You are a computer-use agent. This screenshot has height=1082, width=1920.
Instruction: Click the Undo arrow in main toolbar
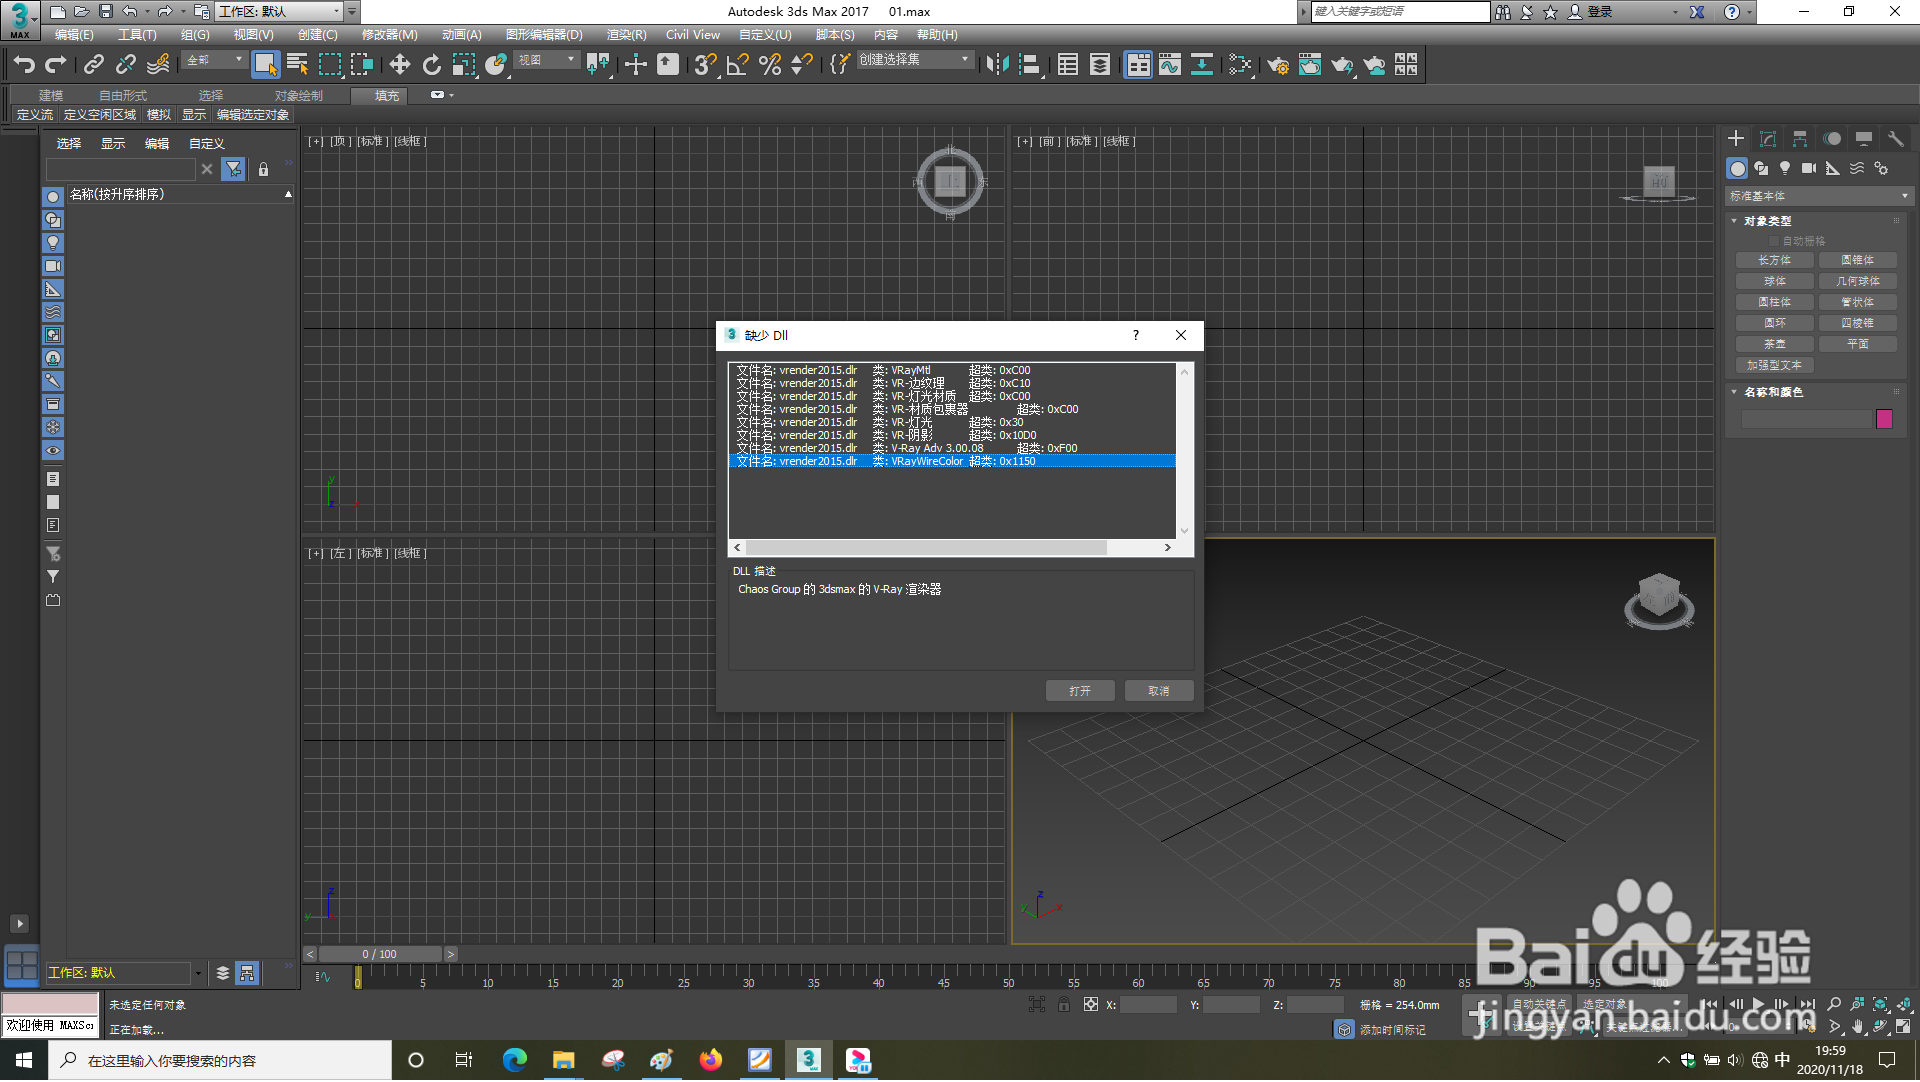[x=24, y=65]
